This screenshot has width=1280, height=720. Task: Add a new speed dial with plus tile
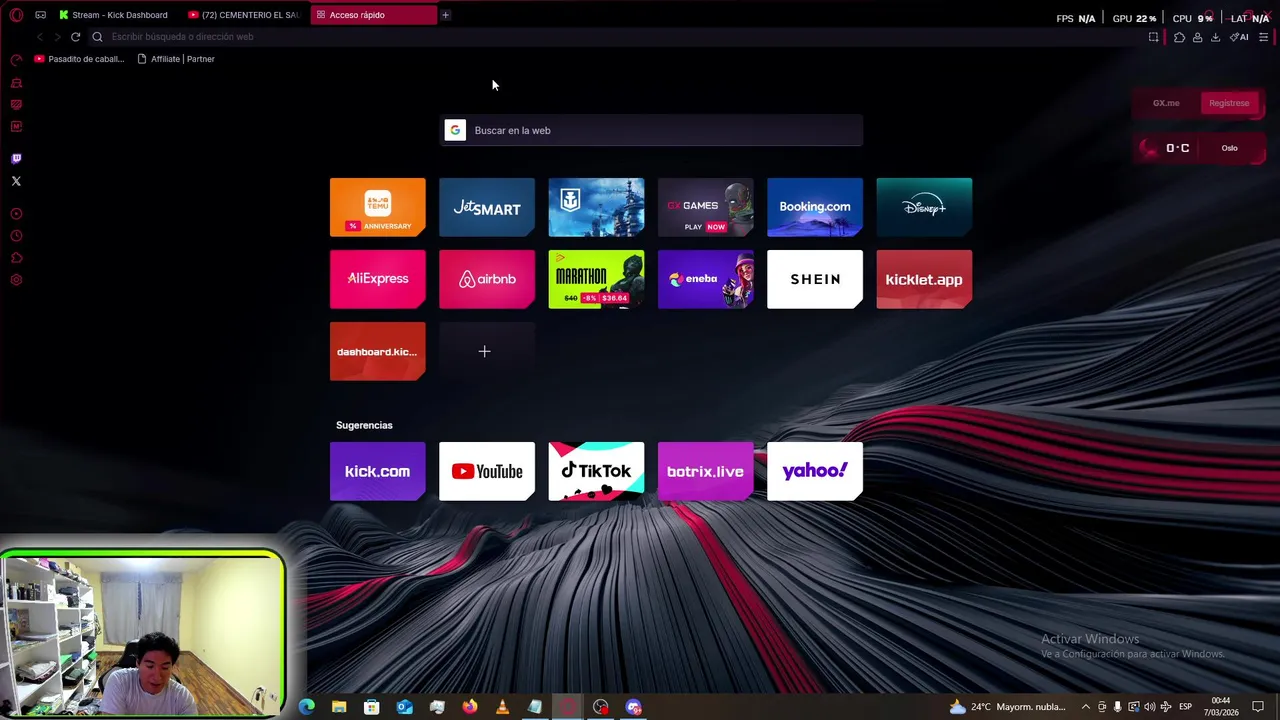[x=487, y=351]
